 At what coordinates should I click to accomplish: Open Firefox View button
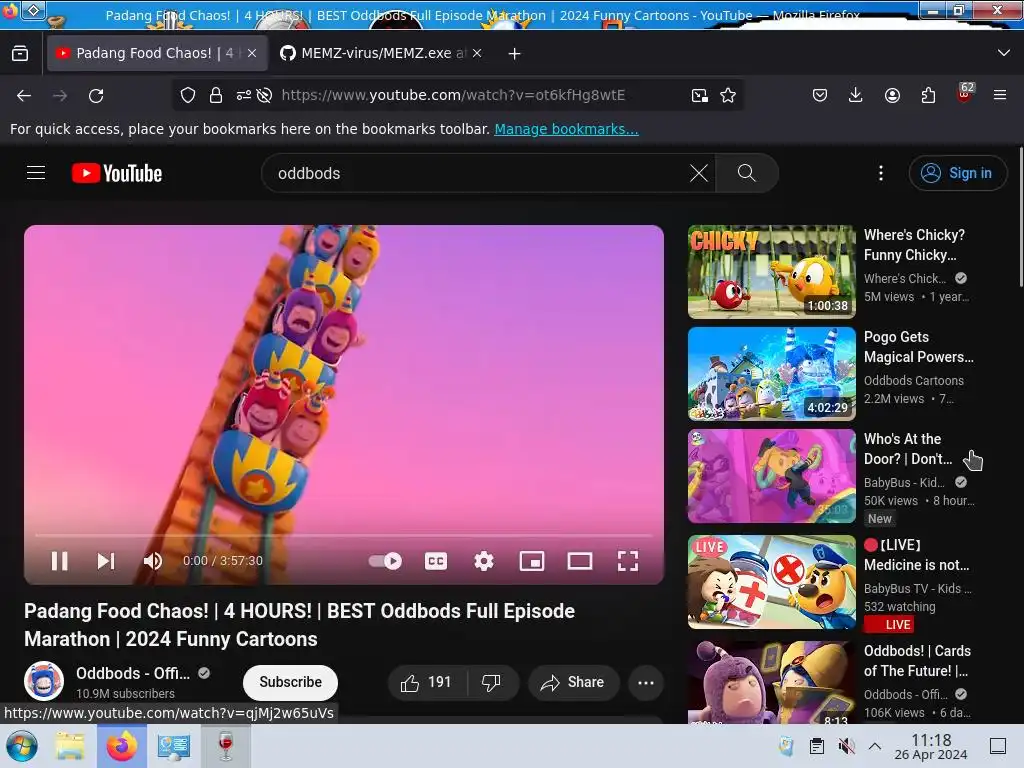pos(20,53)
